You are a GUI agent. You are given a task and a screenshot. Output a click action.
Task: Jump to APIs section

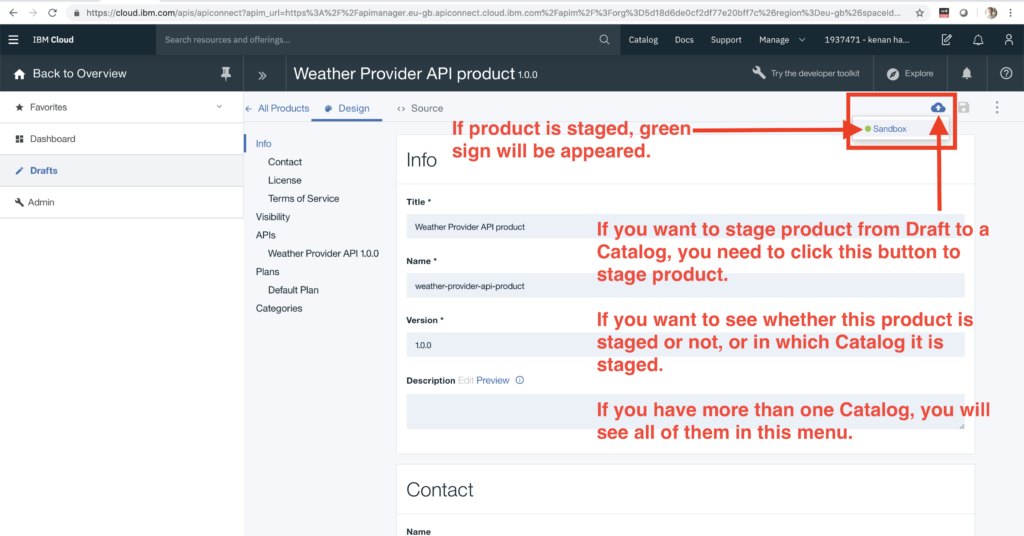(x=266, y=235)
